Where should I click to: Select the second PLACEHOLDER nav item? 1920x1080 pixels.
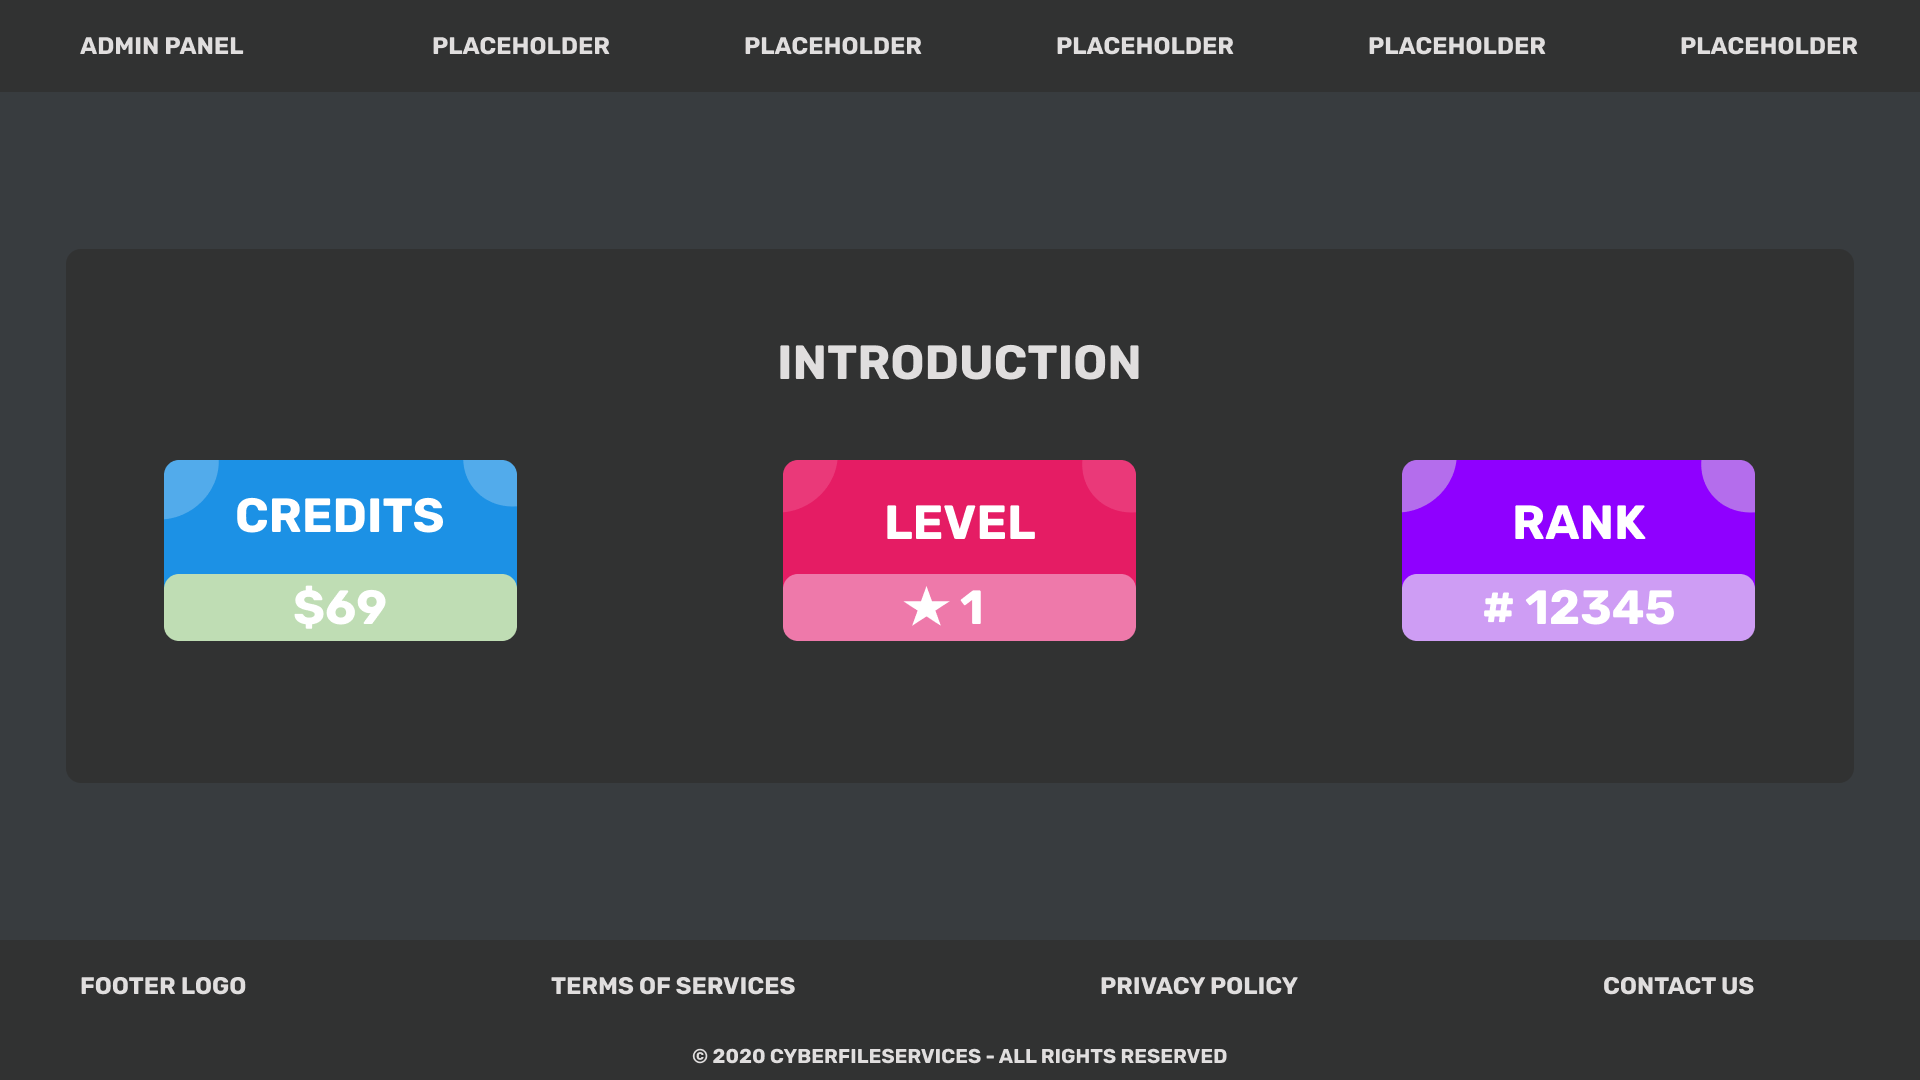pyautogui.click(x=832, y=46)
